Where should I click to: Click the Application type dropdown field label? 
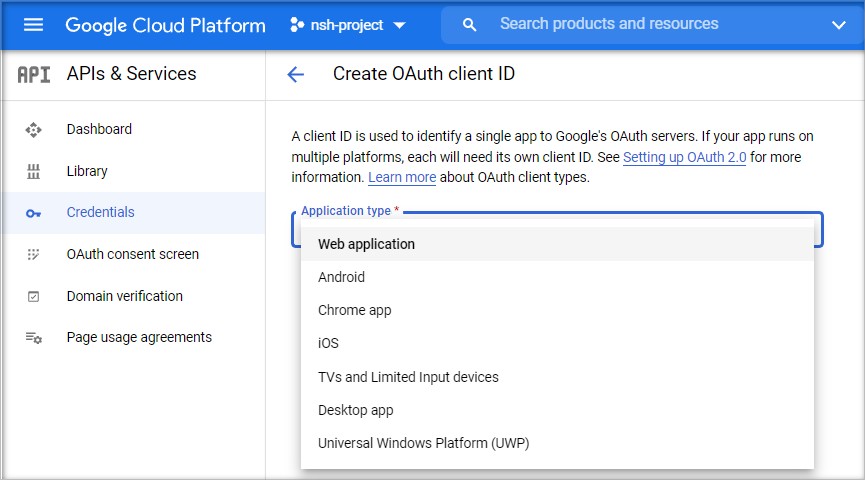tap(350, 211)
